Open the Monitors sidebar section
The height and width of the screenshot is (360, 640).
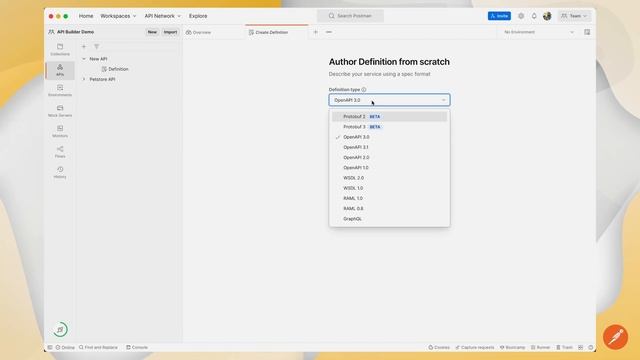coord(60,131)
